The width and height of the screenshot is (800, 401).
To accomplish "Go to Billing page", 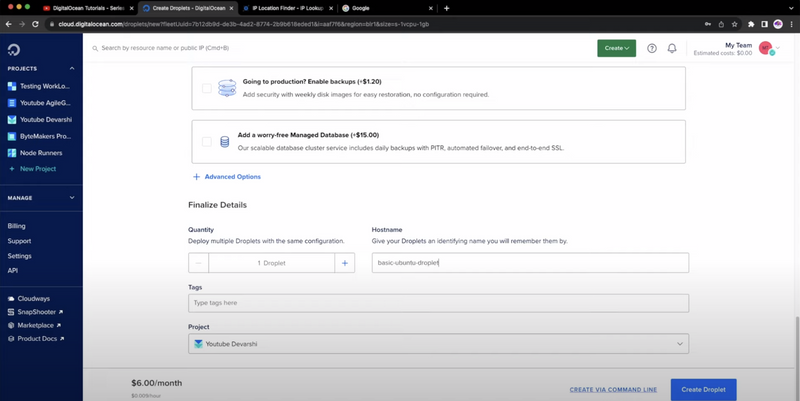I will 16,226.
